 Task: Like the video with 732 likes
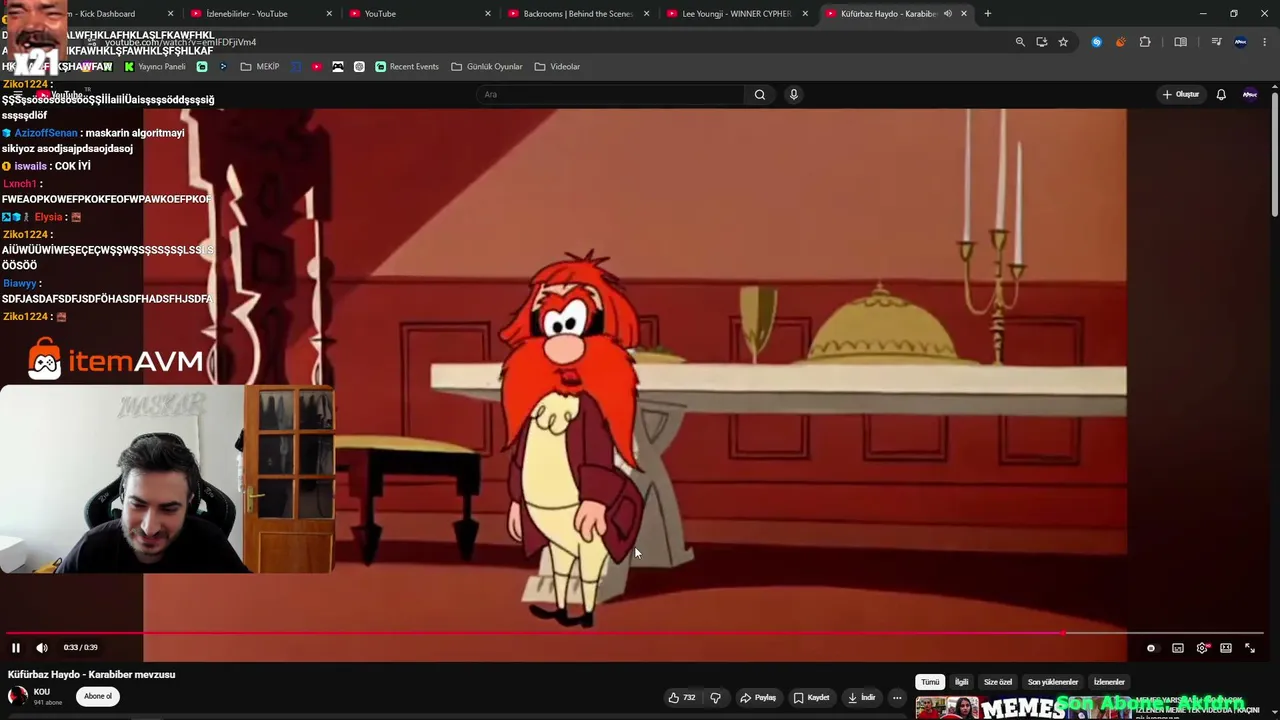[682, 698]
